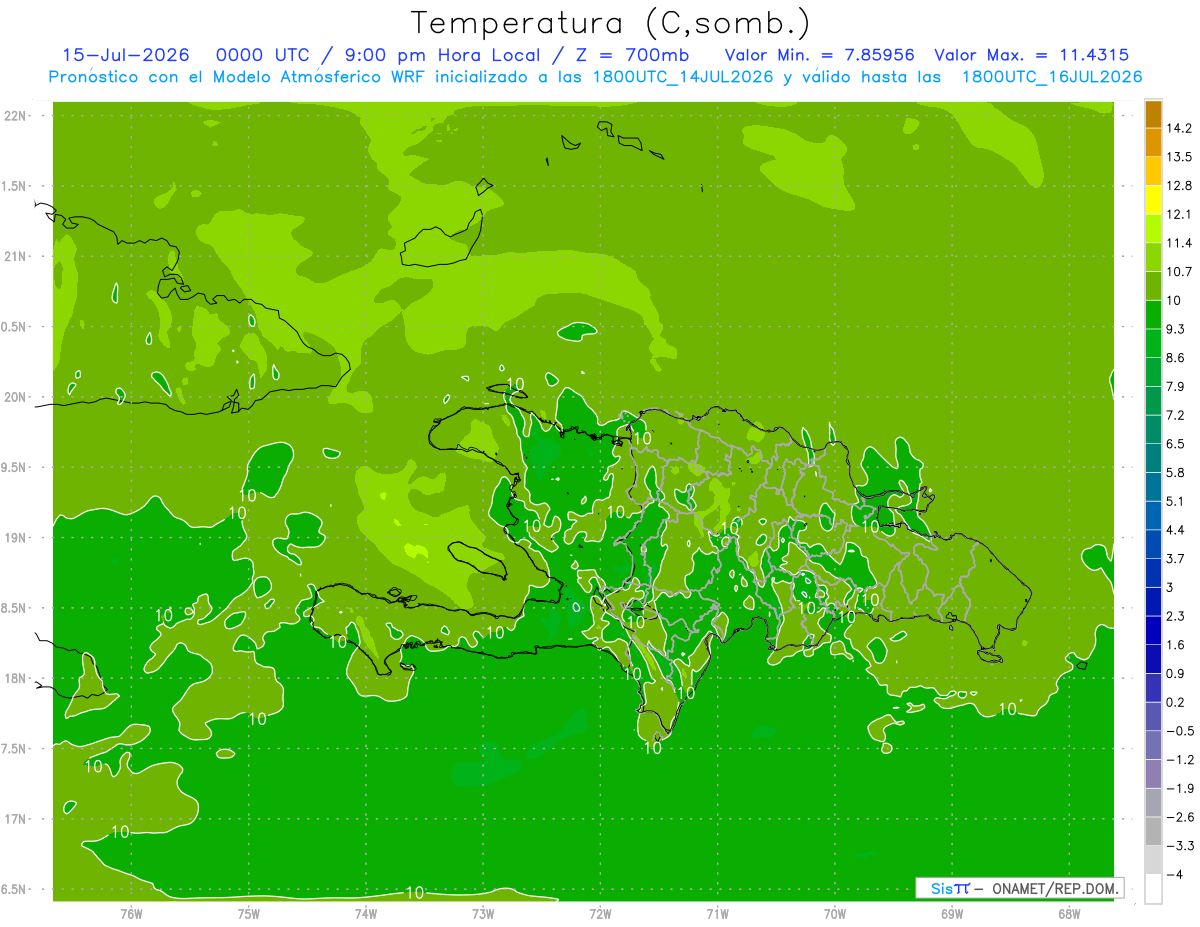
Task: Click the '68W' longitude axis label
Action: point(1069,913)
